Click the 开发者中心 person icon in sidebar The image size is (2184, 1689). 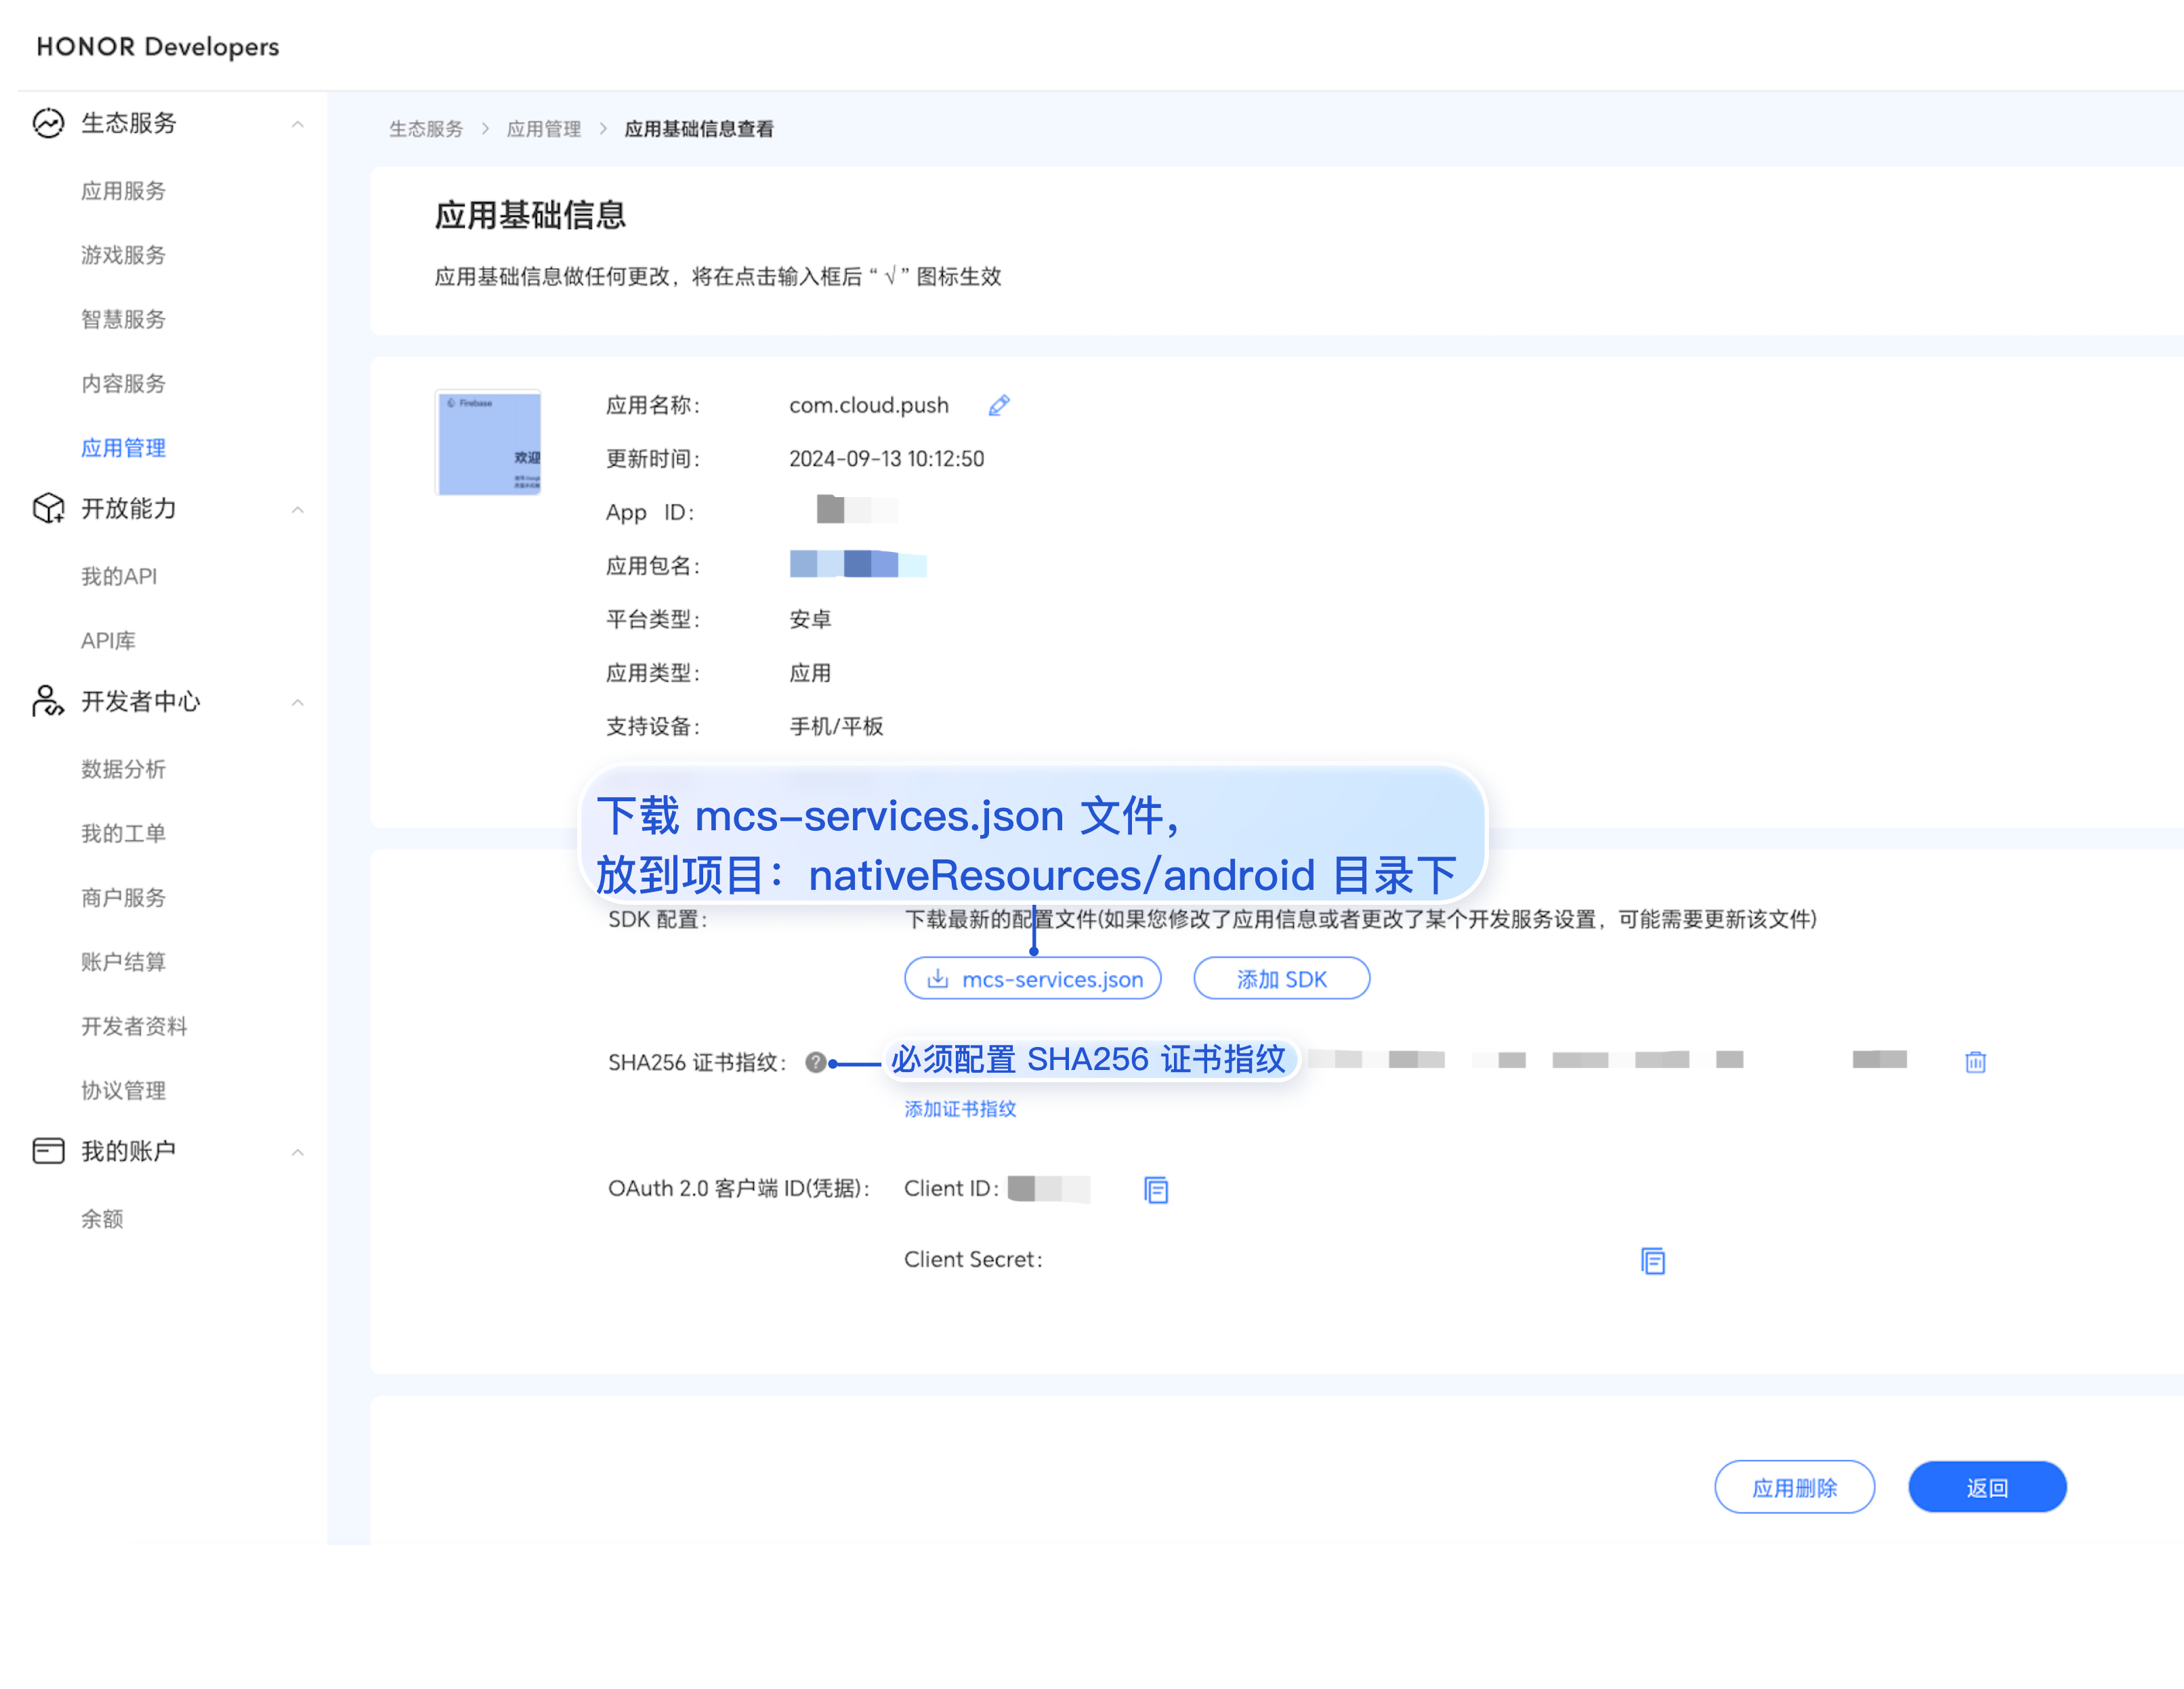[x=48, y=701]
